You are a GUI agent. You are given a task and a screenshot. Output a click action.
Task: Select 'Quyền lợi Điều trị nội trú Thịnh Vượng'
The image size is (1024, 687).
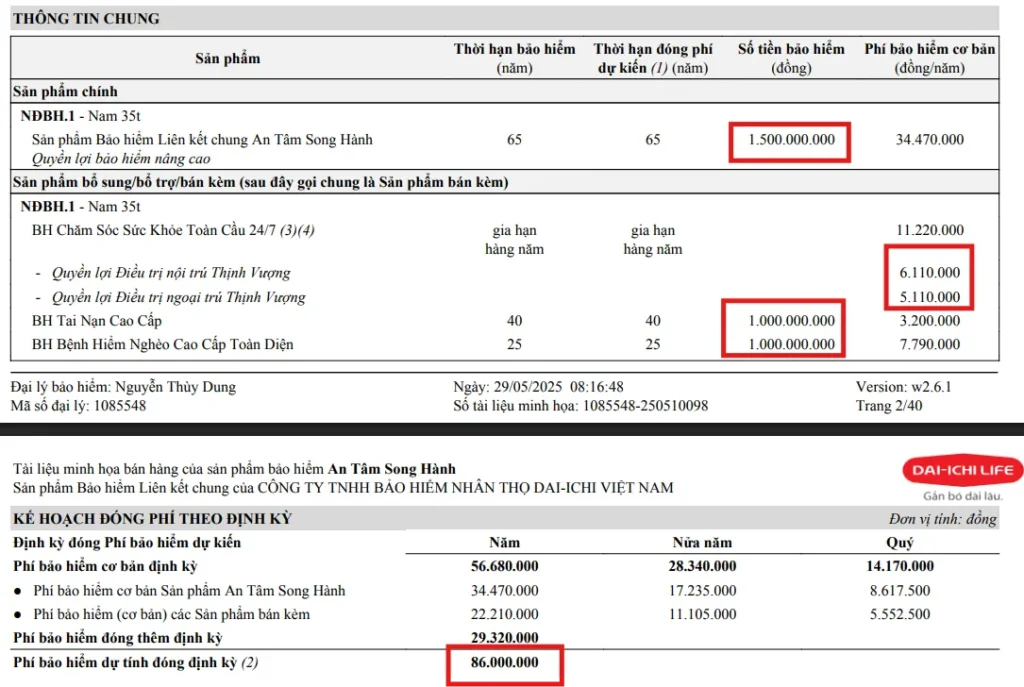pyautogui.click(x=171, y=273)
